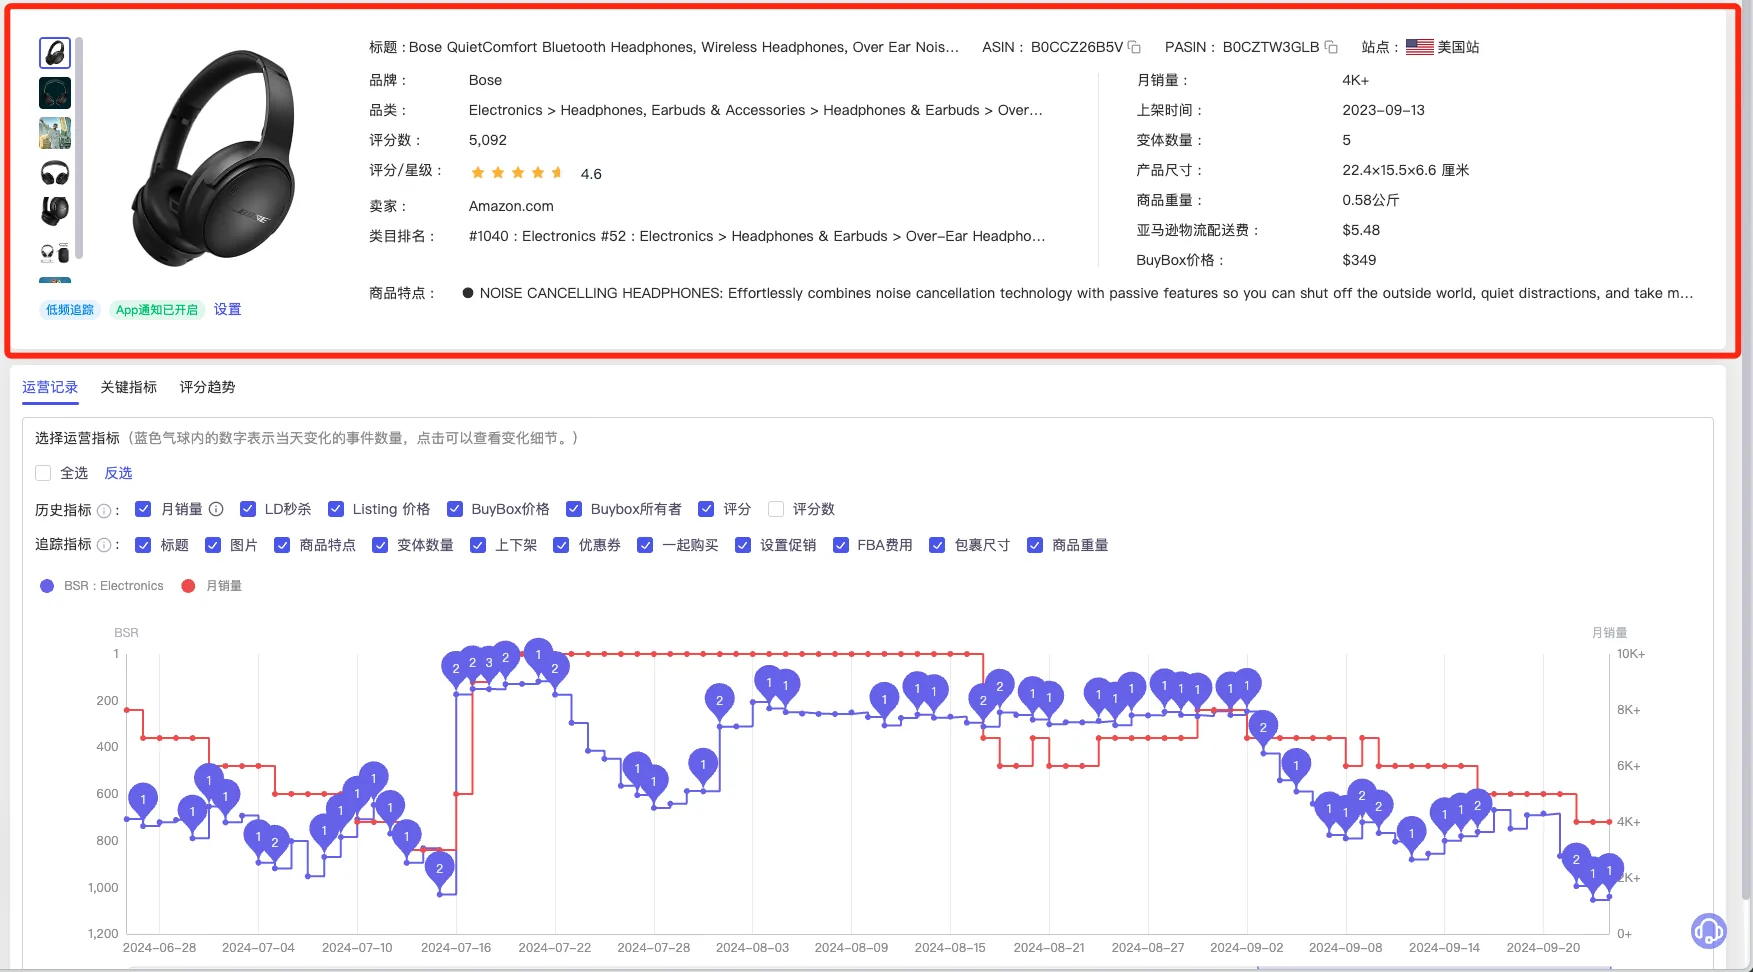Uncheck the 优惠券 tracking checkbox
Screen dimensions: 1753x972
(561, 545)
